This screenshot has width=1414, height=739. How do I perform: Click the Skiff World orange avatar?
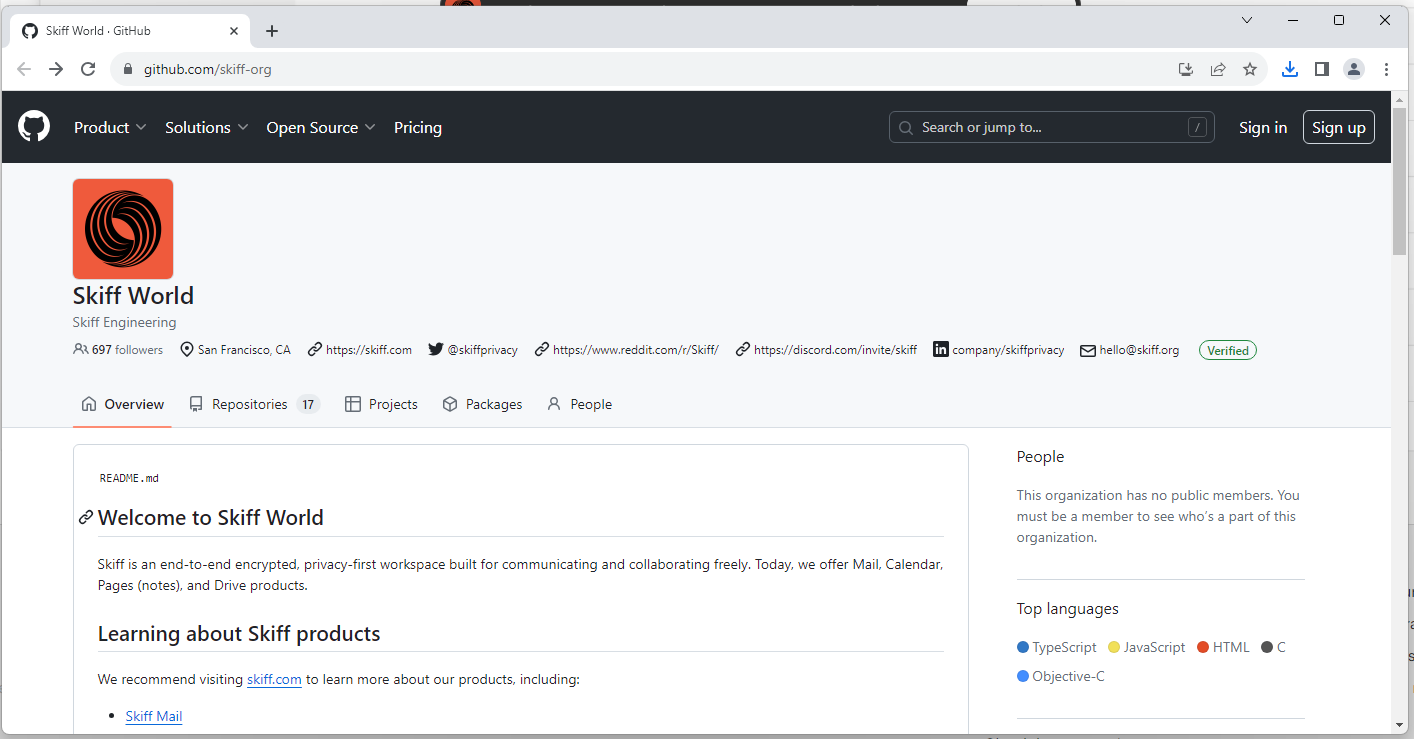click(123, 229)
